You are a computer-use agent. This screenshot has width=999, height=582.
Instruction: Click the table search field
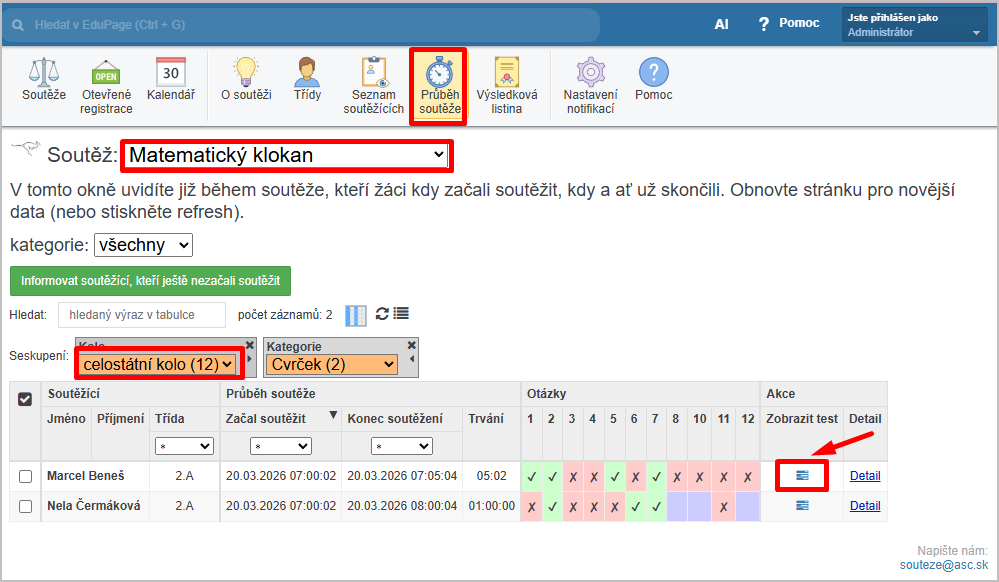(x=142, y=315)
